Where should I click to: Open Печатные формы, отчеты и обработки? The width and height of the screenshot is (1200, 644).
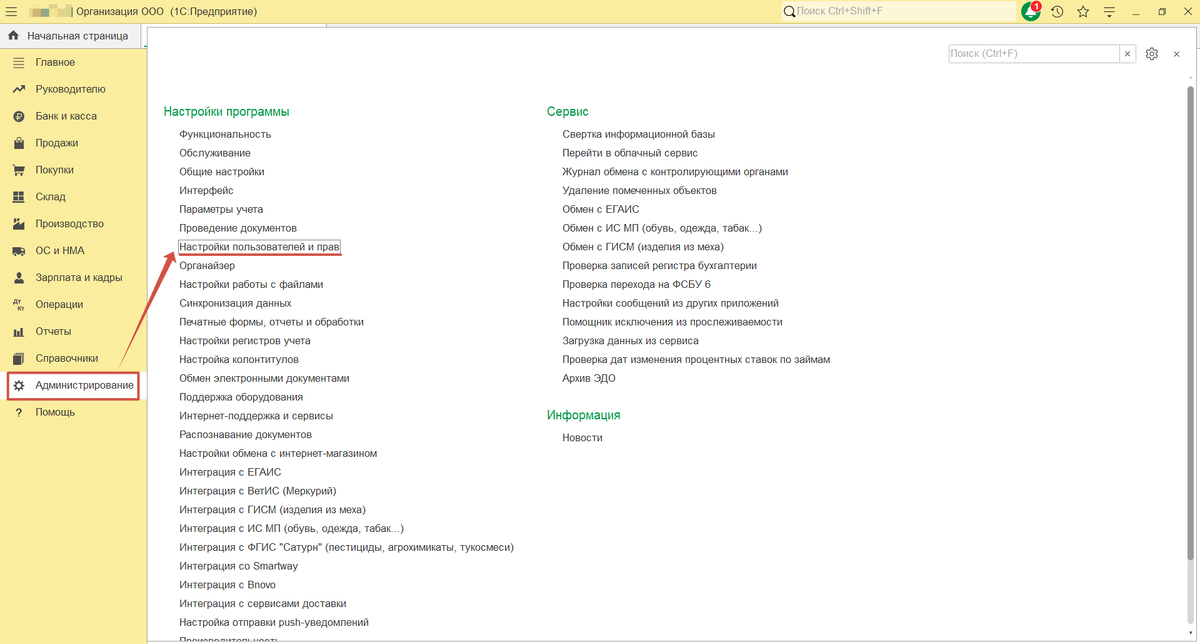tap(271, 322)
